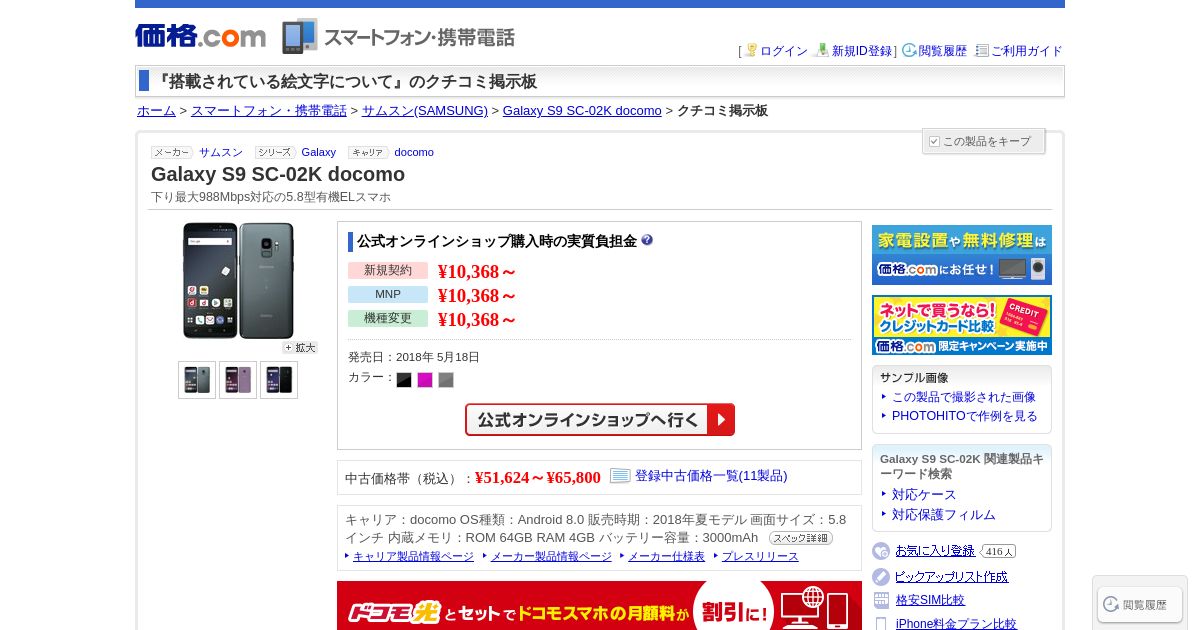
Task: Click the クレジットカード比較 banner
Action: pyautogui.click(x=962, y=325)
